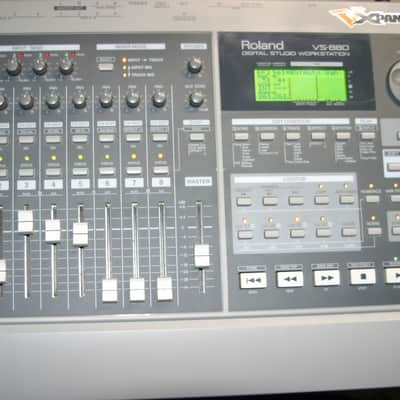This screenshot has width=400, height=400.
Task: Toggle the channel 3 STATUS button
Action: [x=26, y=172]
